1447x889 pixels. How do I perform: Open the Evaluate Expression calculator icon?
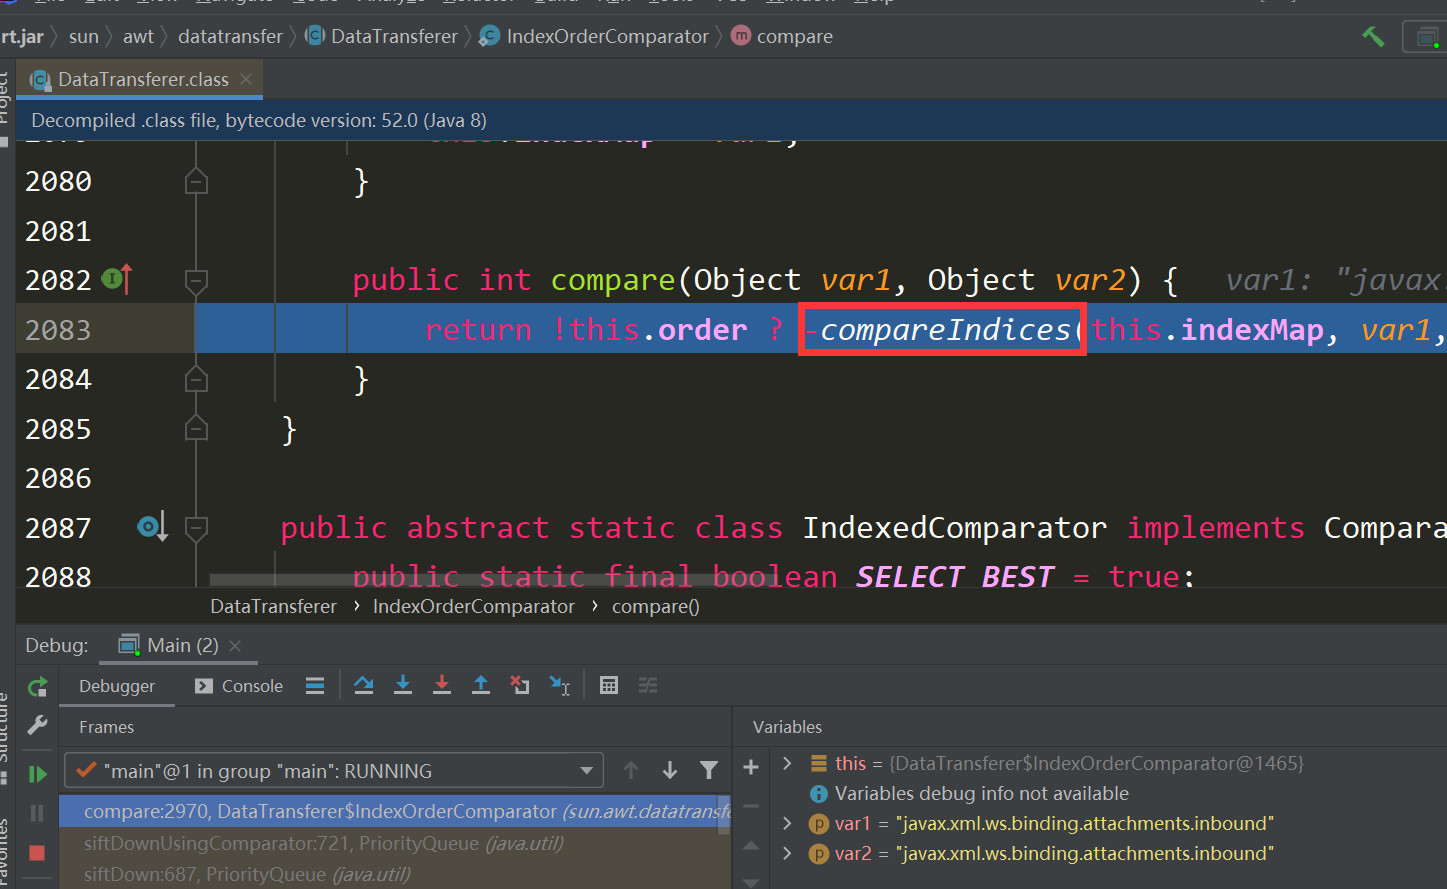[x=608, y=685]
